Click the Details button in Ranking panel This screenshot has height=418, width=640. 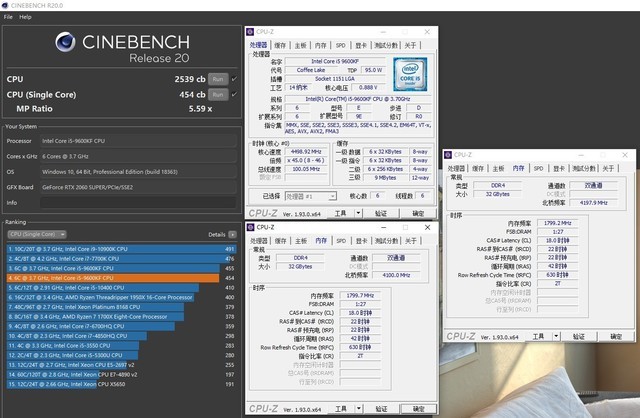[232, 235]
